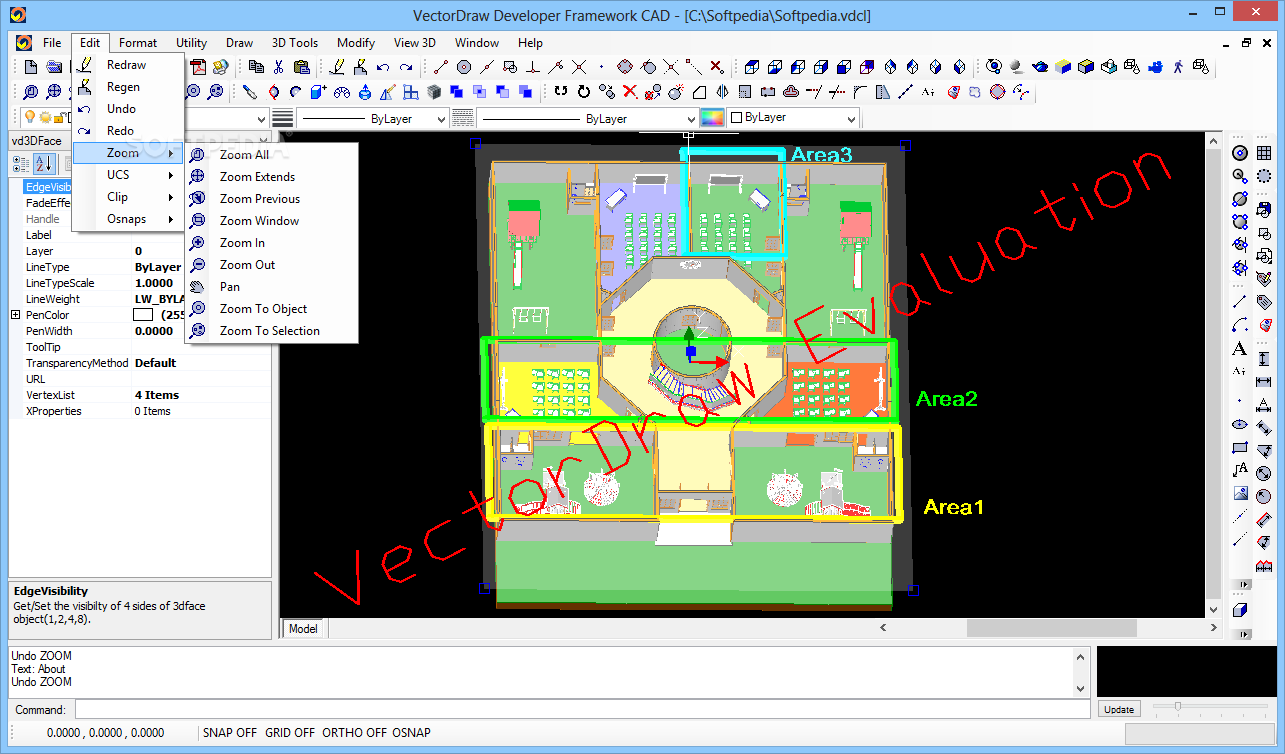Image resolution: width=1285 pixels, height=754 pixels.
Task: Toggle OSNAP in status bar
Action: point(411,733)
